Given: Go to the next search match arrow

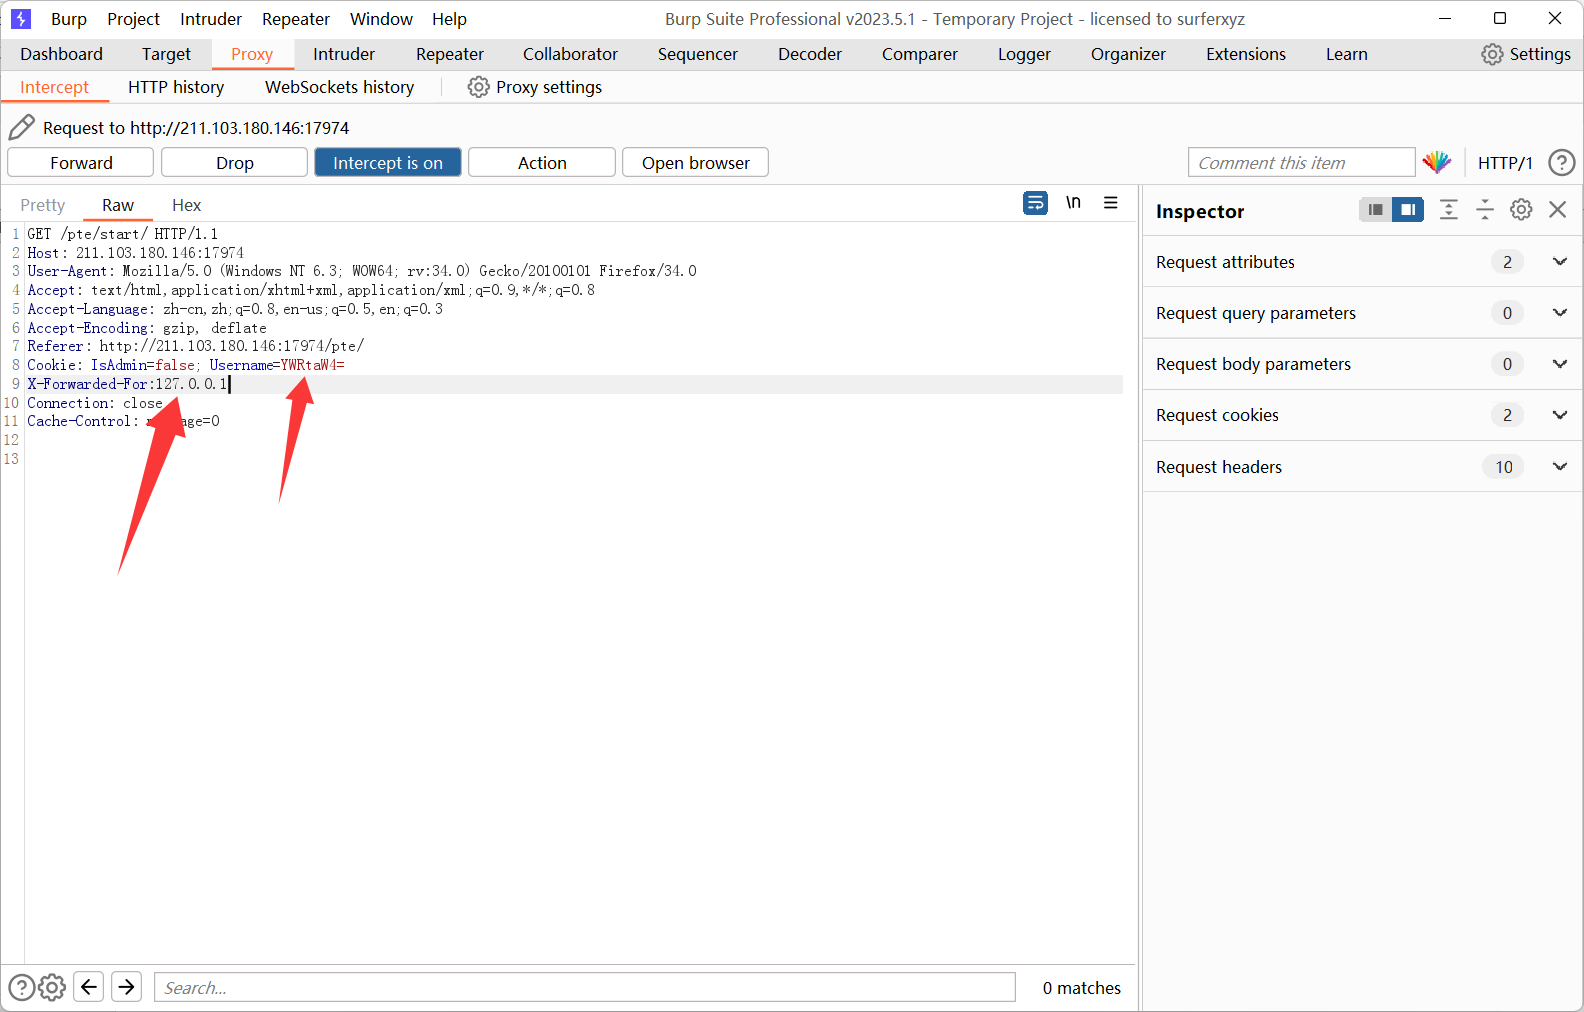Looking at the screenshot, I should [126, 987].
